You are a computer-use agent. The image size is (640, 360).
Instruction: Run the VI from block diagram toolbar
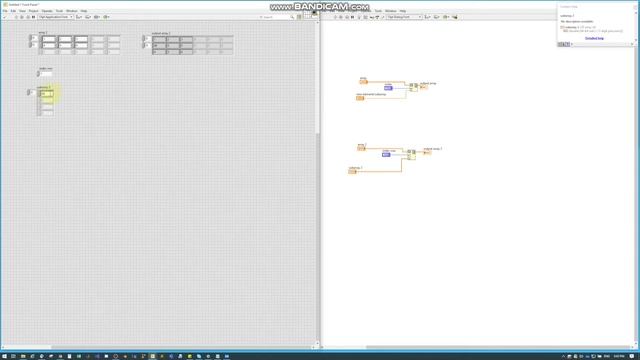click(x=335, y=17)
